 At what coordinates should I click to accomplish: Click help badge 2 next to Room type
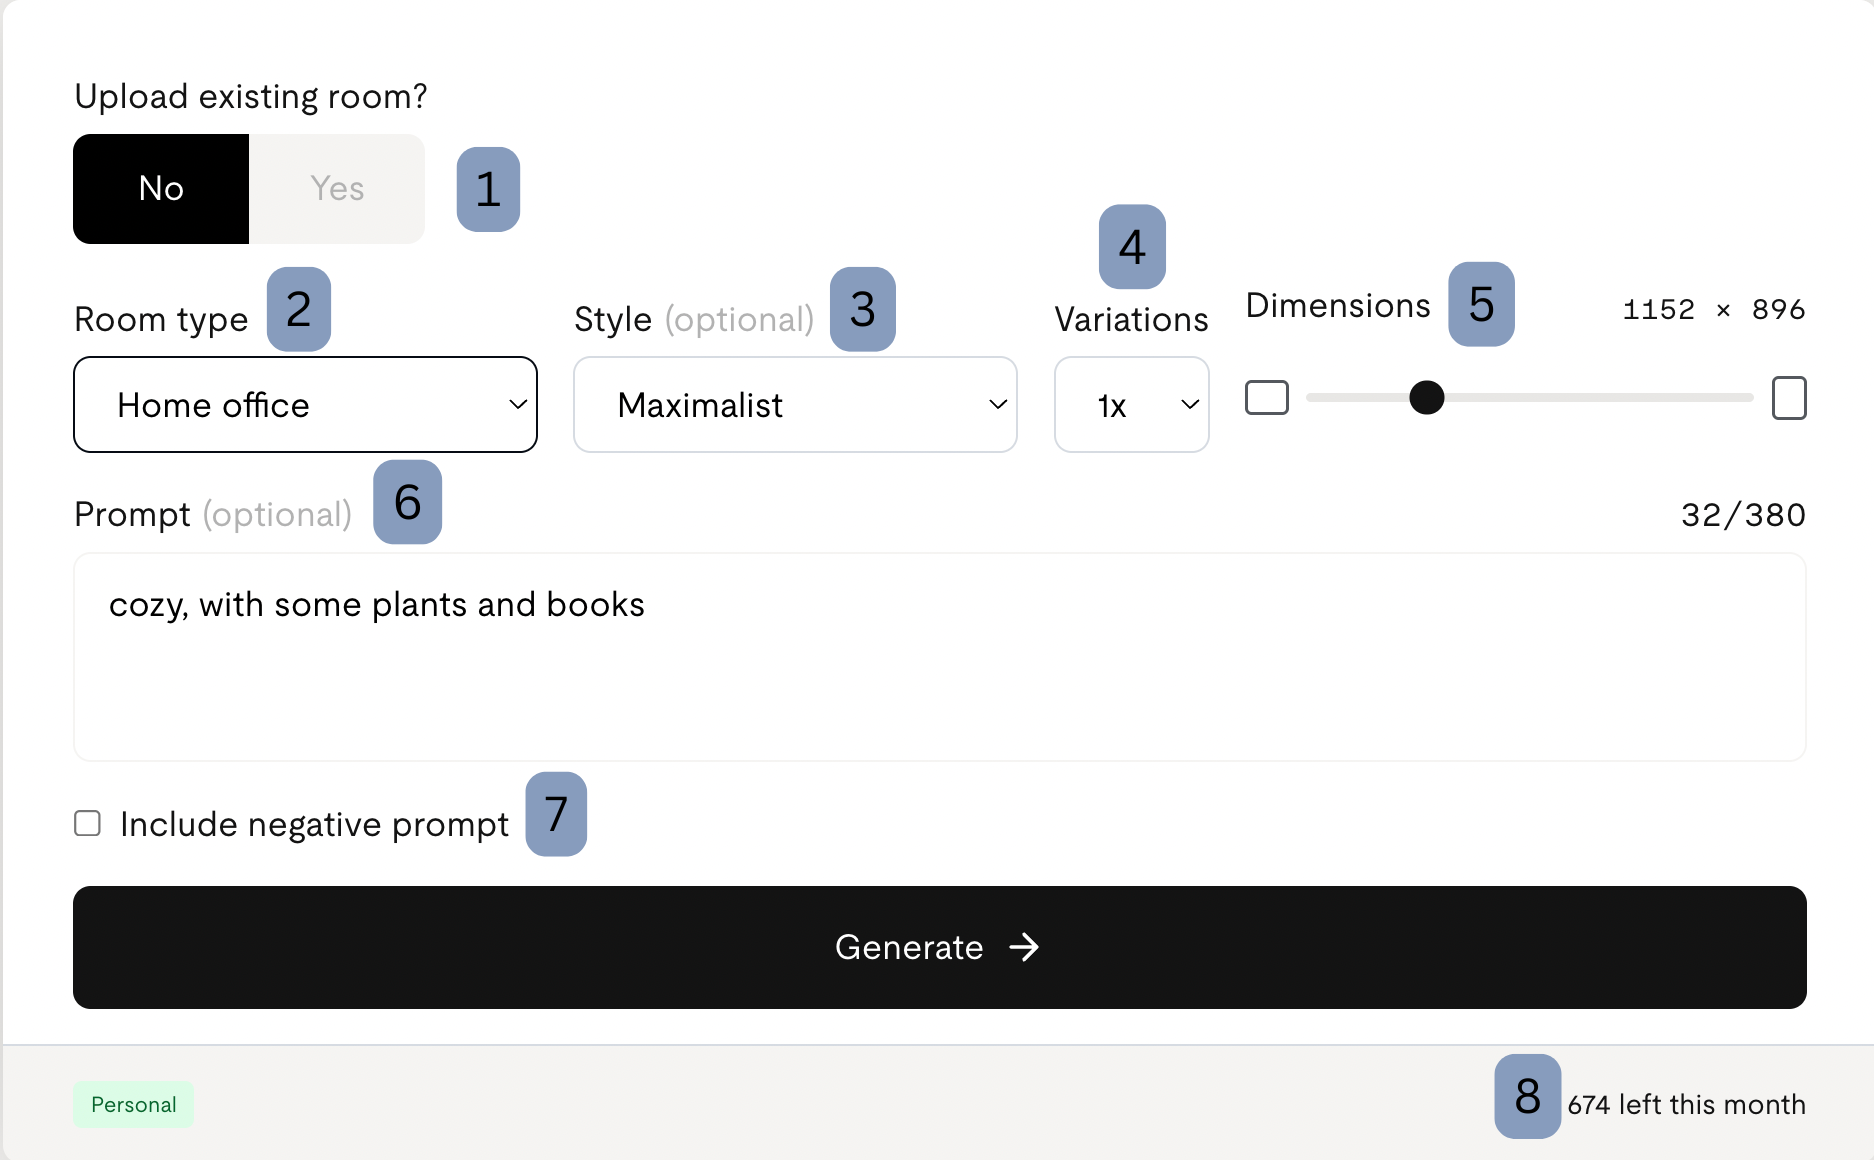[x=298, y=309]
